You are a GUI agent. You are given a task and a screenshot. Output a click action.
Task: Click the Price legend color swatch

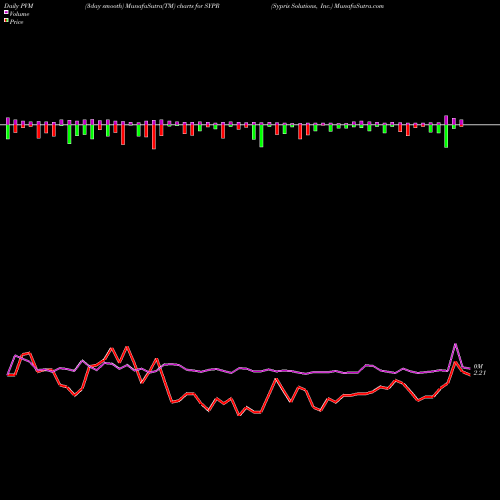tap(6, 21)
